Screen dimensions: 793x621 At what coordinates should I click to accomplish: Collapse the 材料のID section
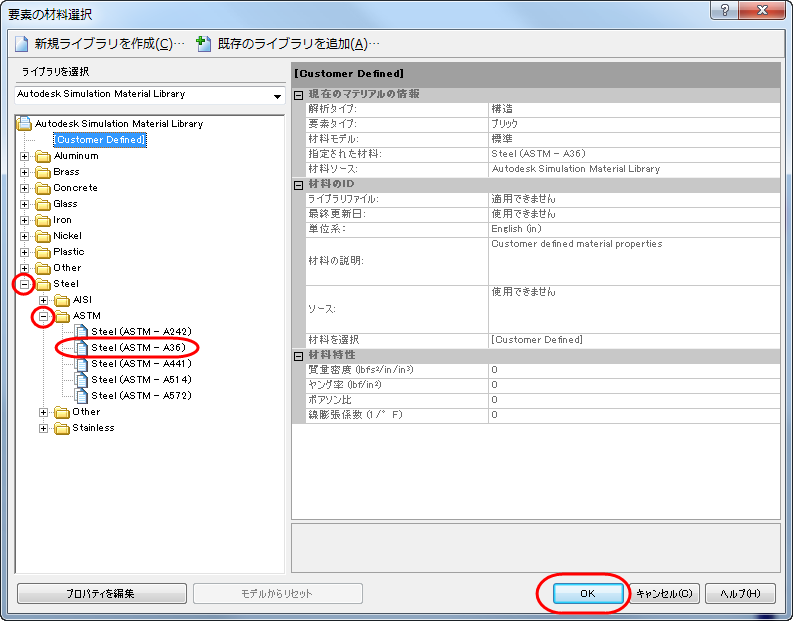(299, 185)
